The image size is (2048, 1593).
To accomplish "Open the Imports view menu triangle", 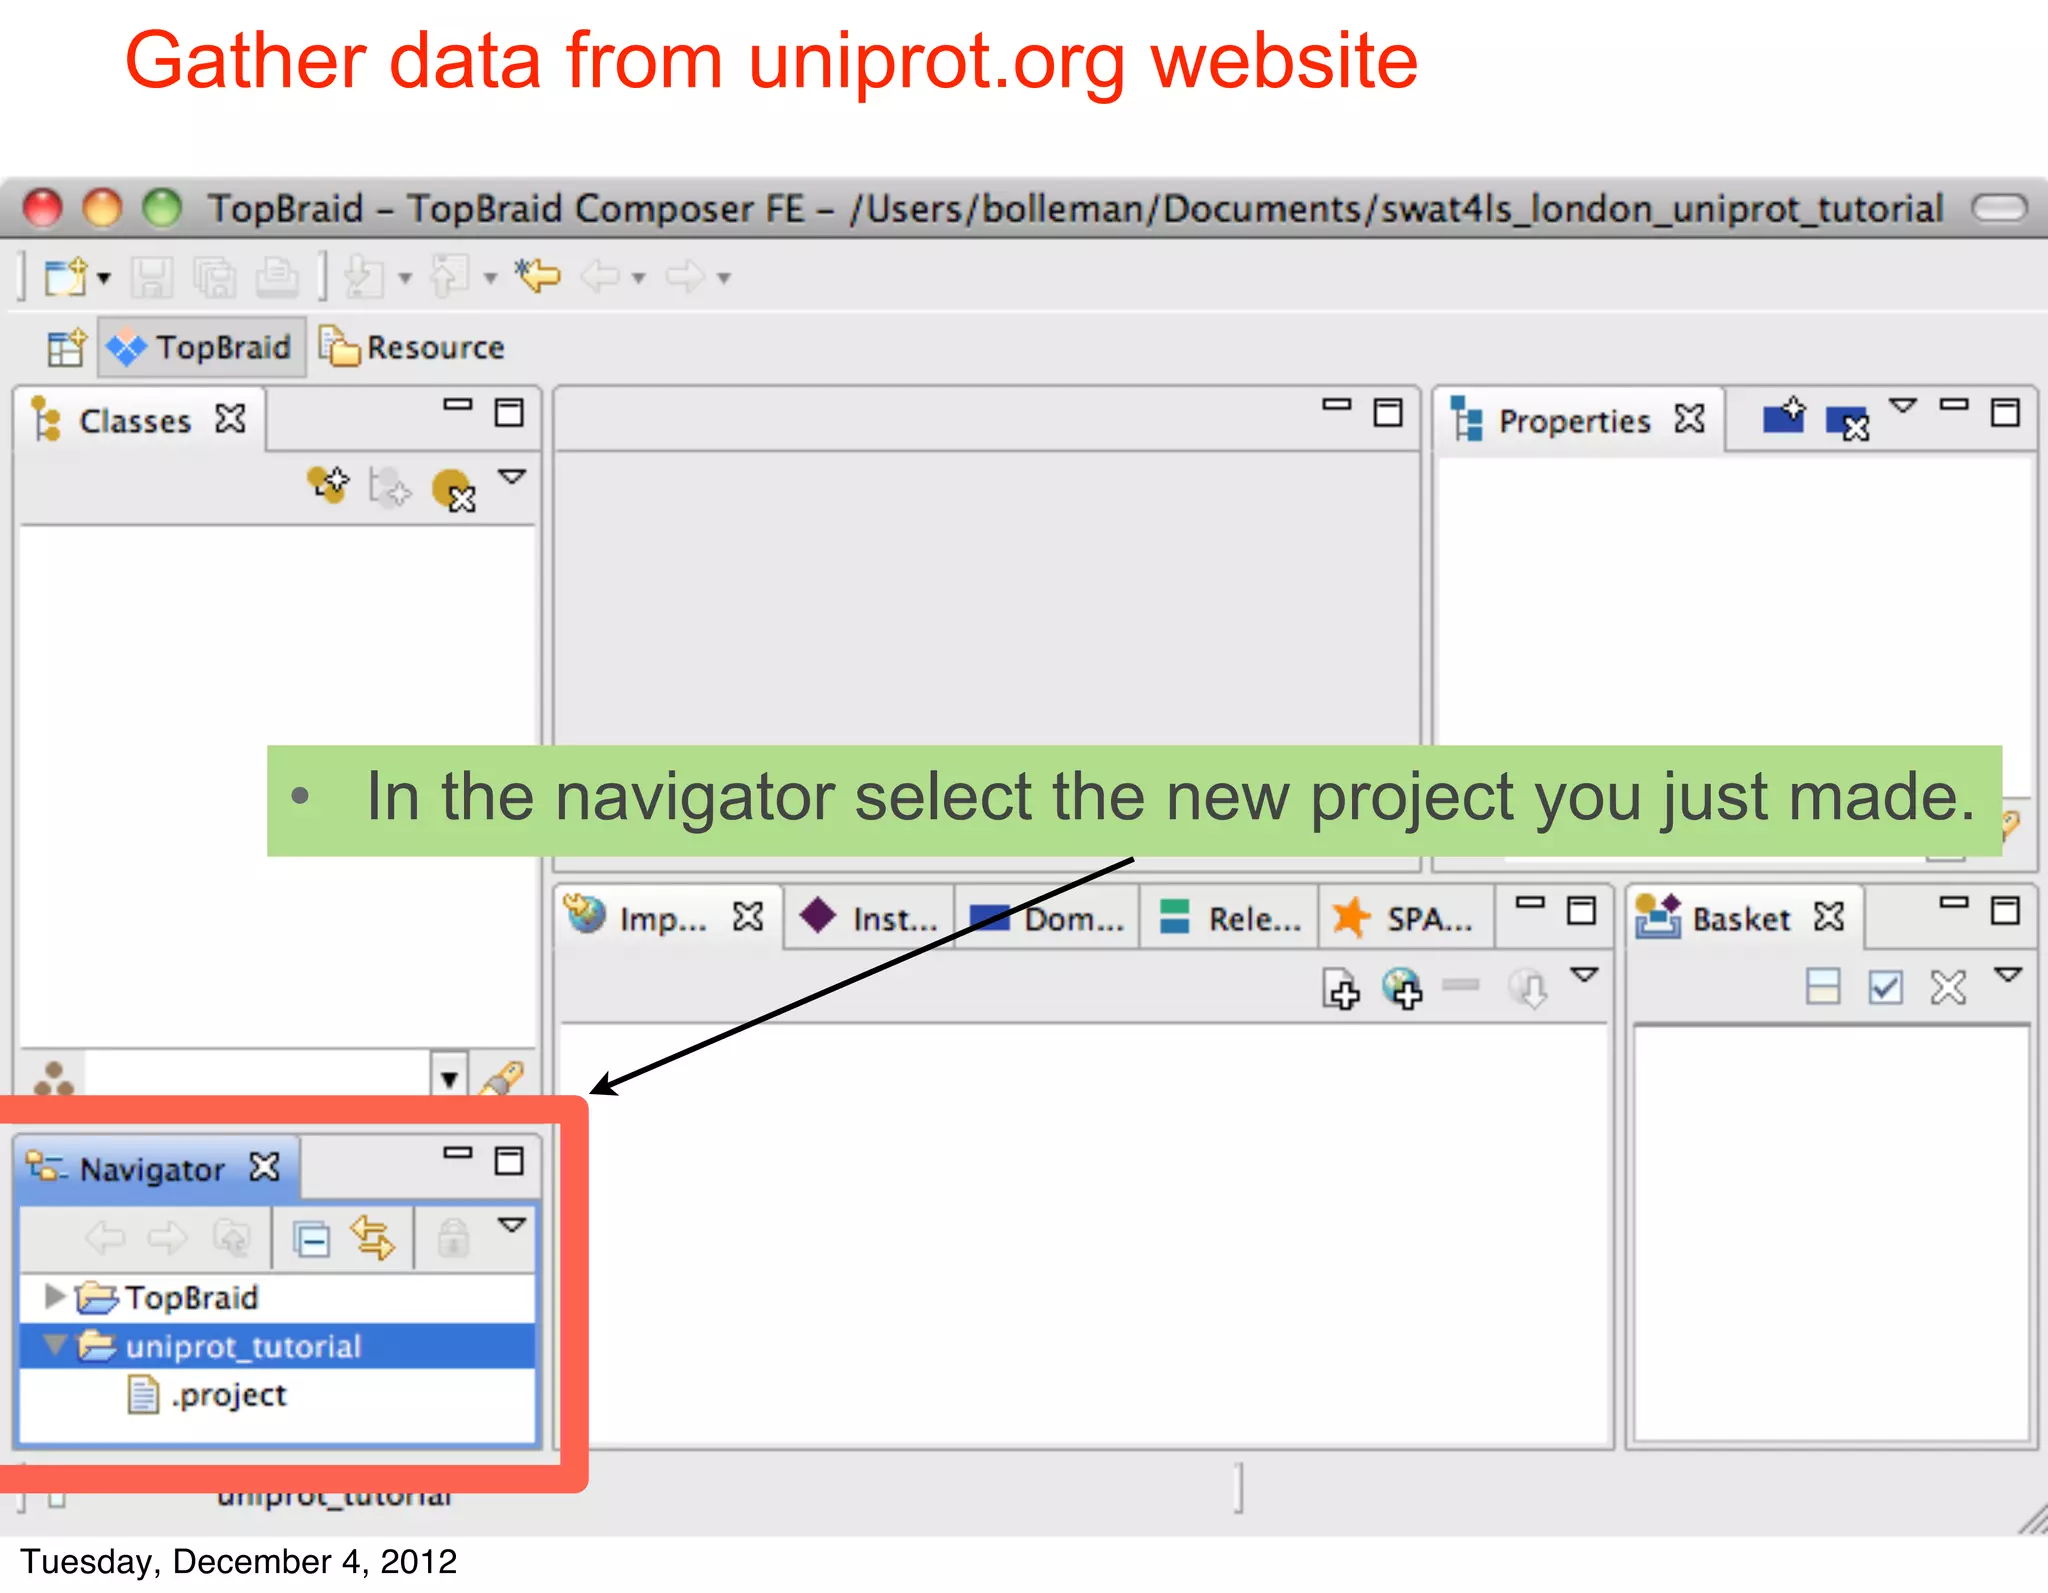I will (x=1585, y=974).
